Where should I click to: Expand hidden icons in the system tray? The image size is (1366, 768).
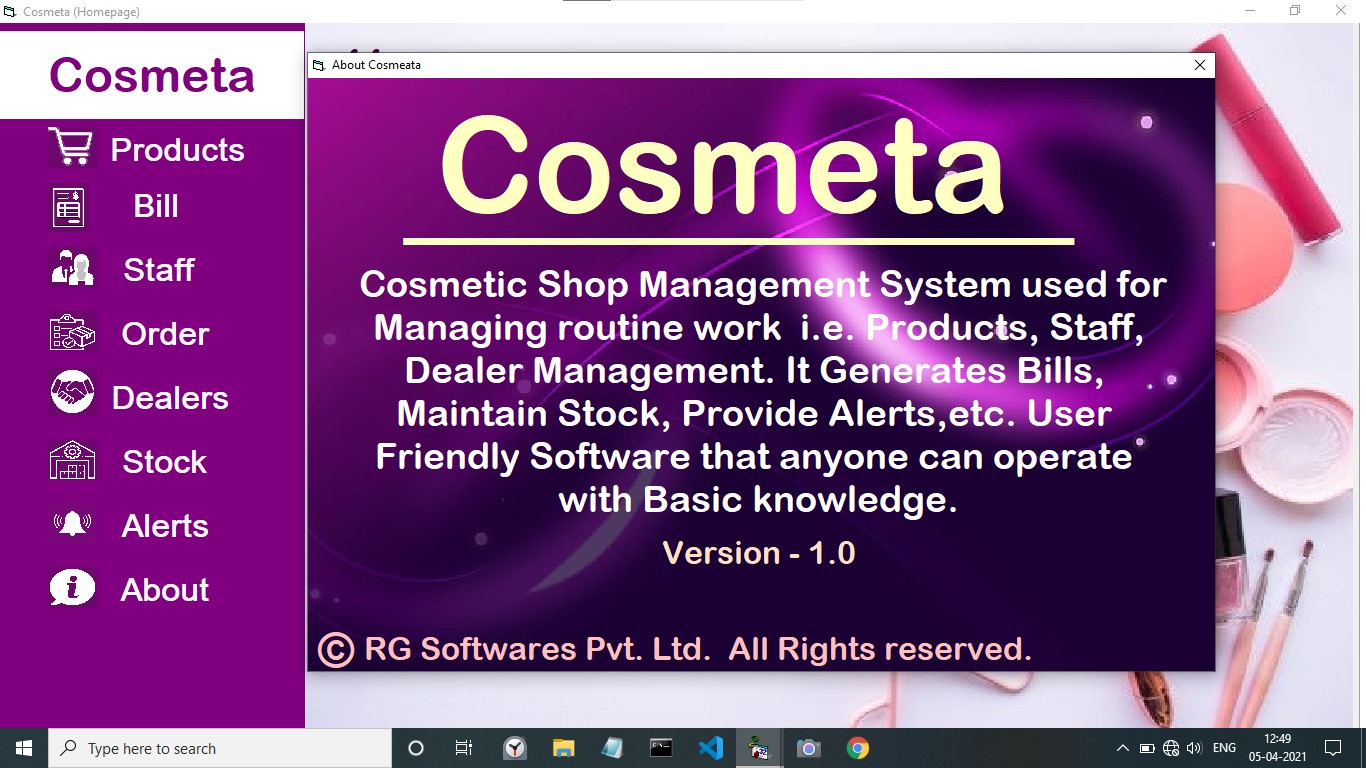coord(1122,747)
